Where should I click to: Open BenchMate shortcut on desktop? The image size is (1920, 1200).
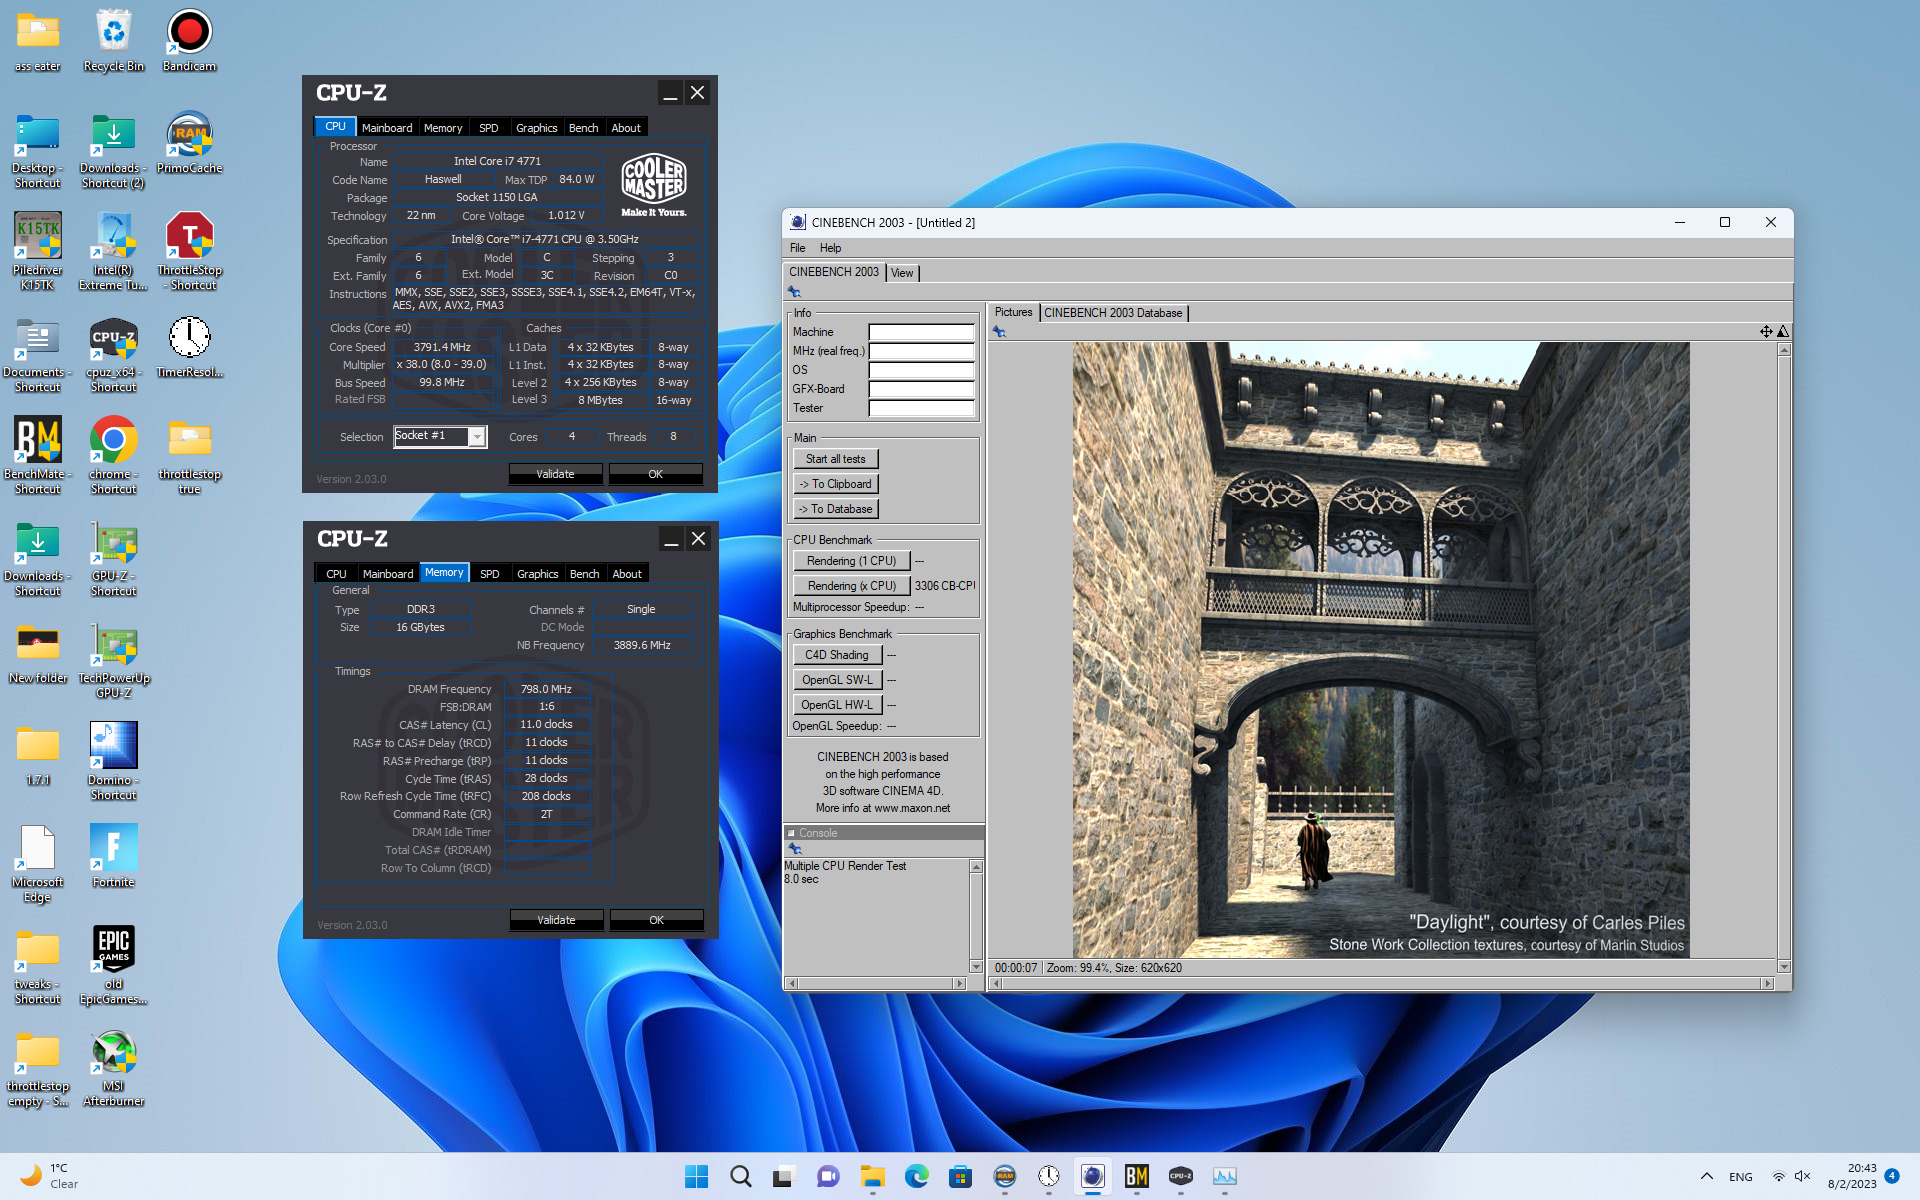[x=38, y=456]
